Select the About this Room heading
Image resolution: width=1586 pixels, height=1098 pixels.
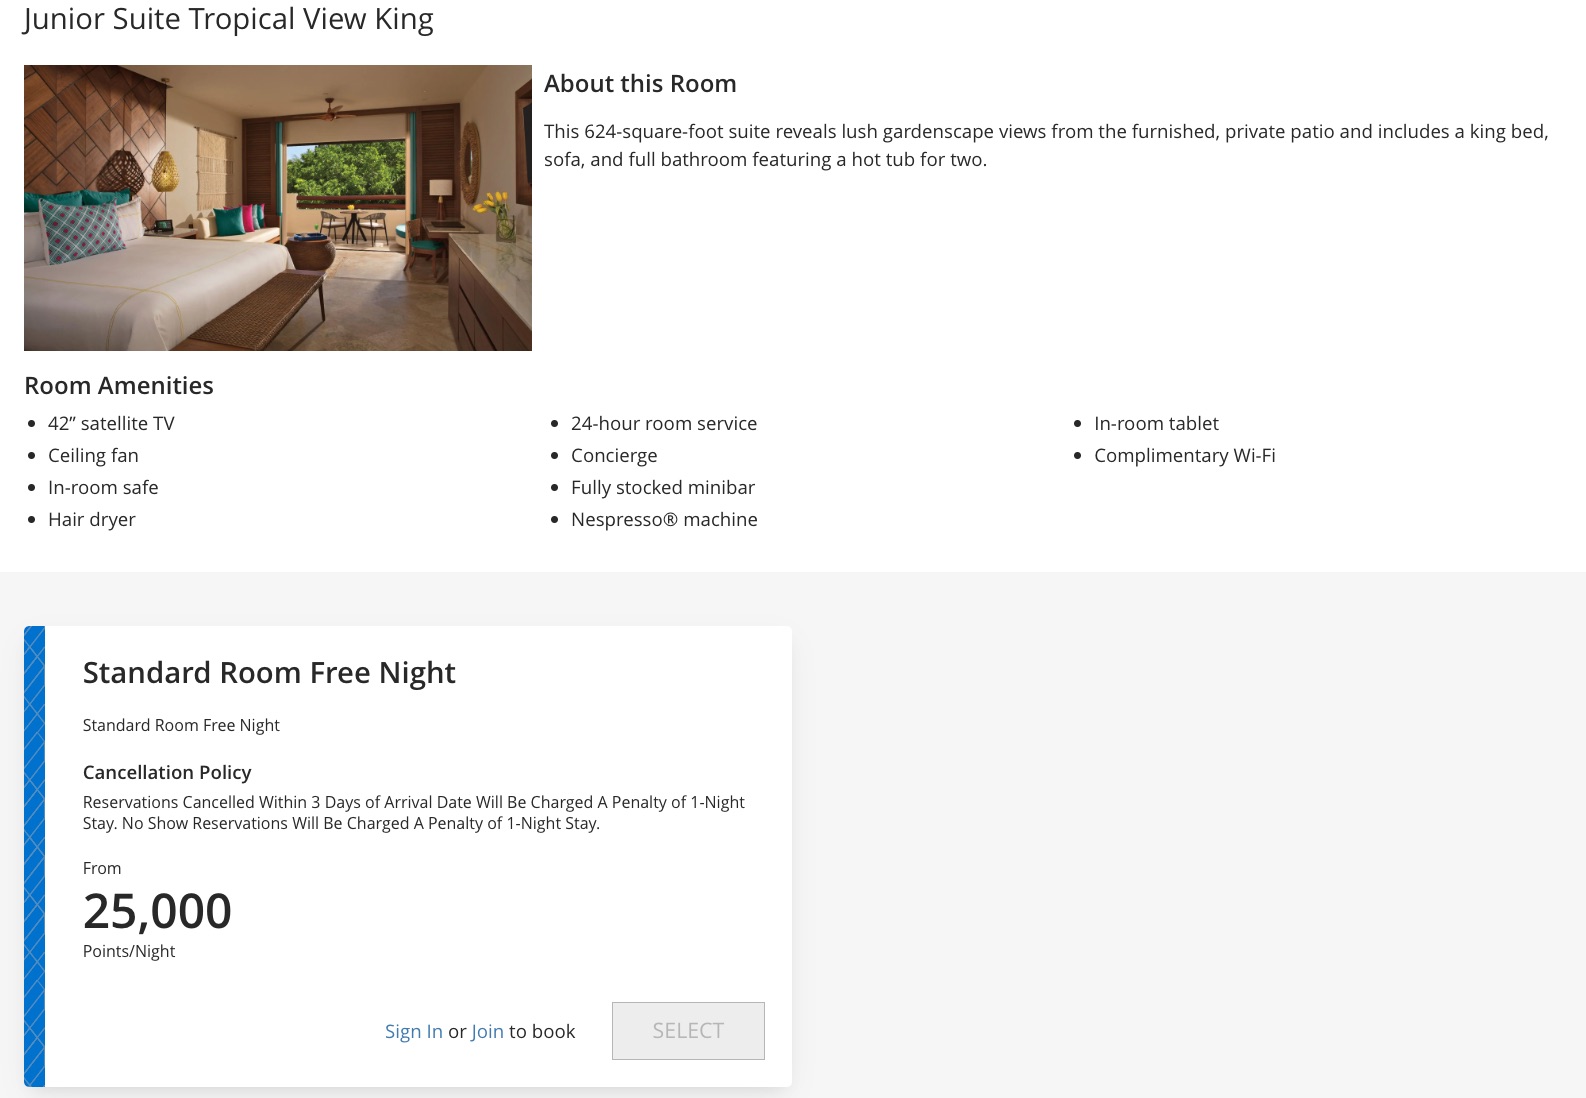(640, 84)
